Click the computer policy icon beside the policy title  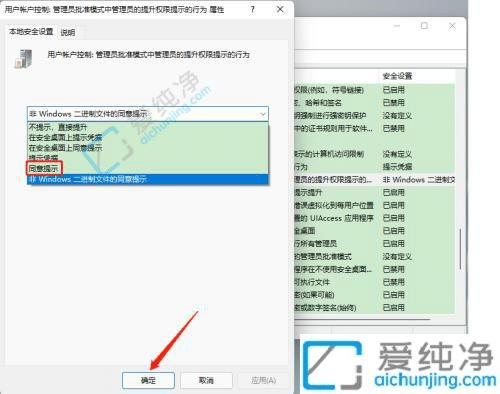[23, 59]
